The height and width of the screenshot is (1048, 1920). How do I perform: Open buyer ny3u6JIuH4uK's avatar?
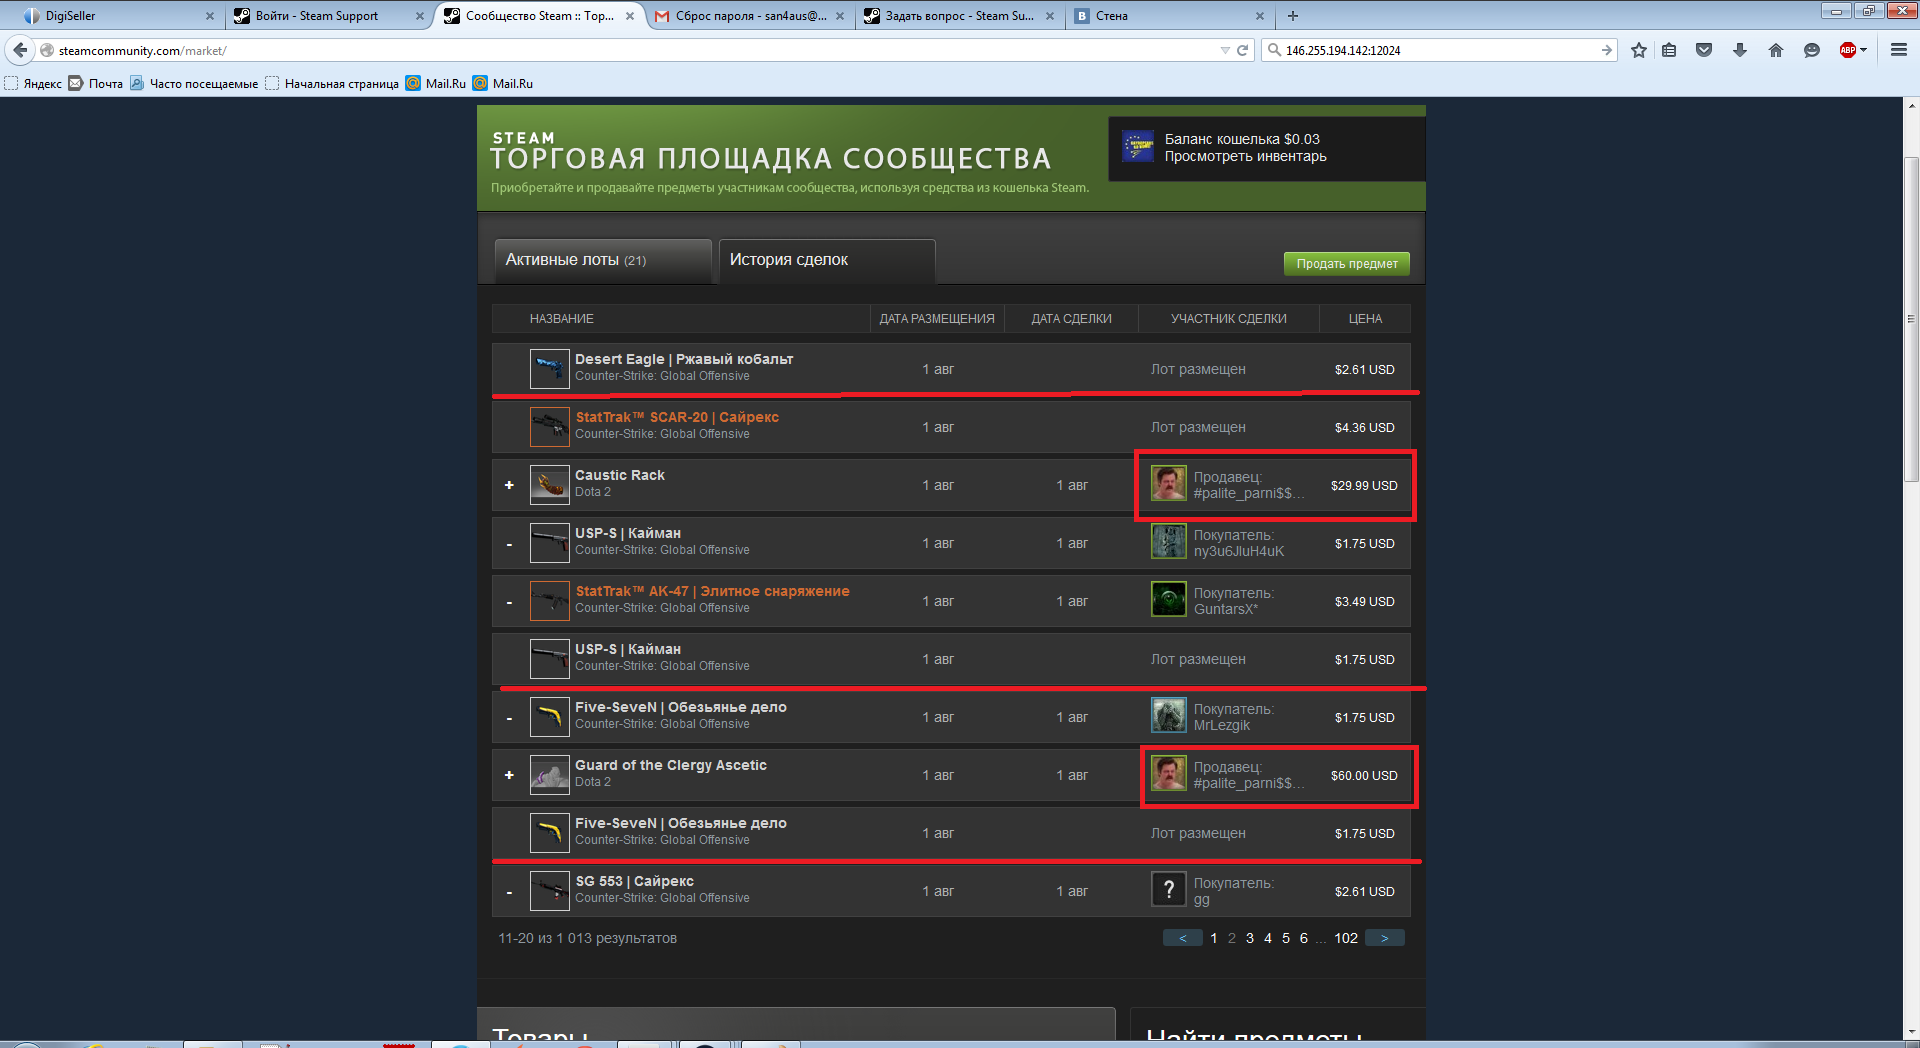[x=1168, y=542]
